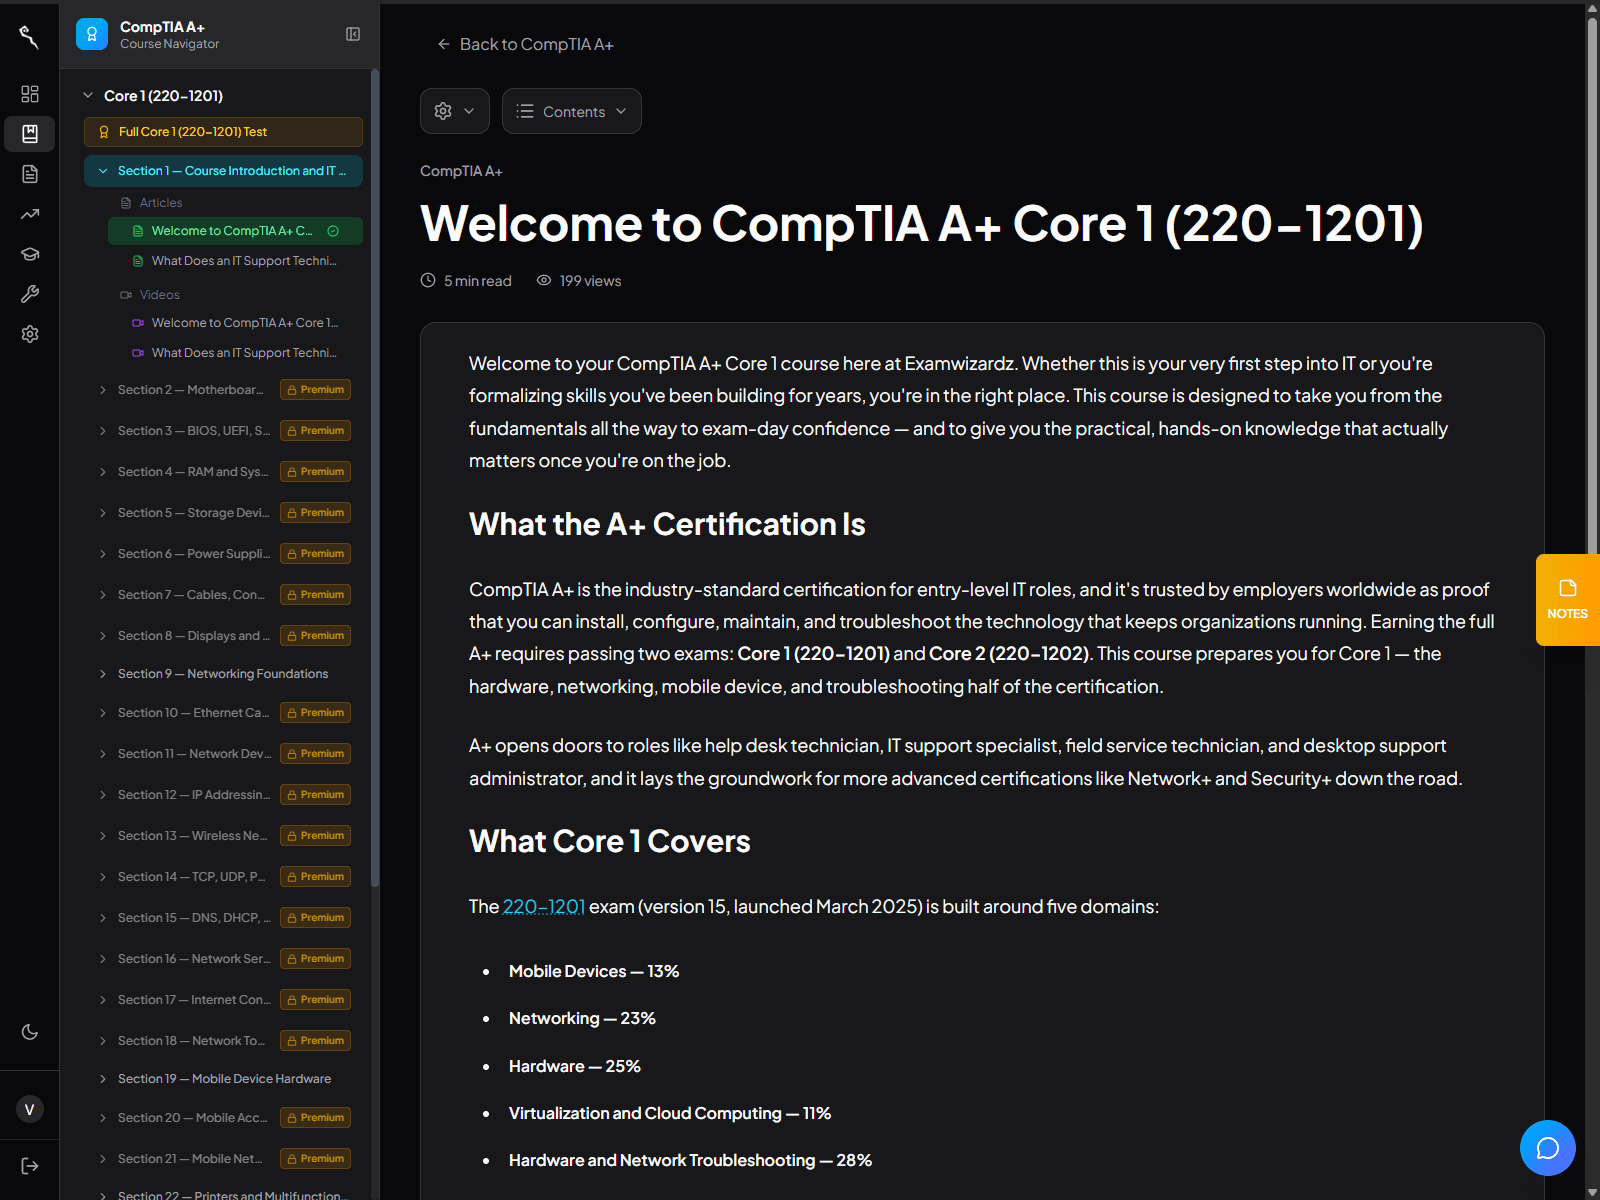The height and width of the screenshot is (1200, 1600).
Task: Click the sidebar navigator scrollbar
Action: pyautogui.click(x=375, y=478)
